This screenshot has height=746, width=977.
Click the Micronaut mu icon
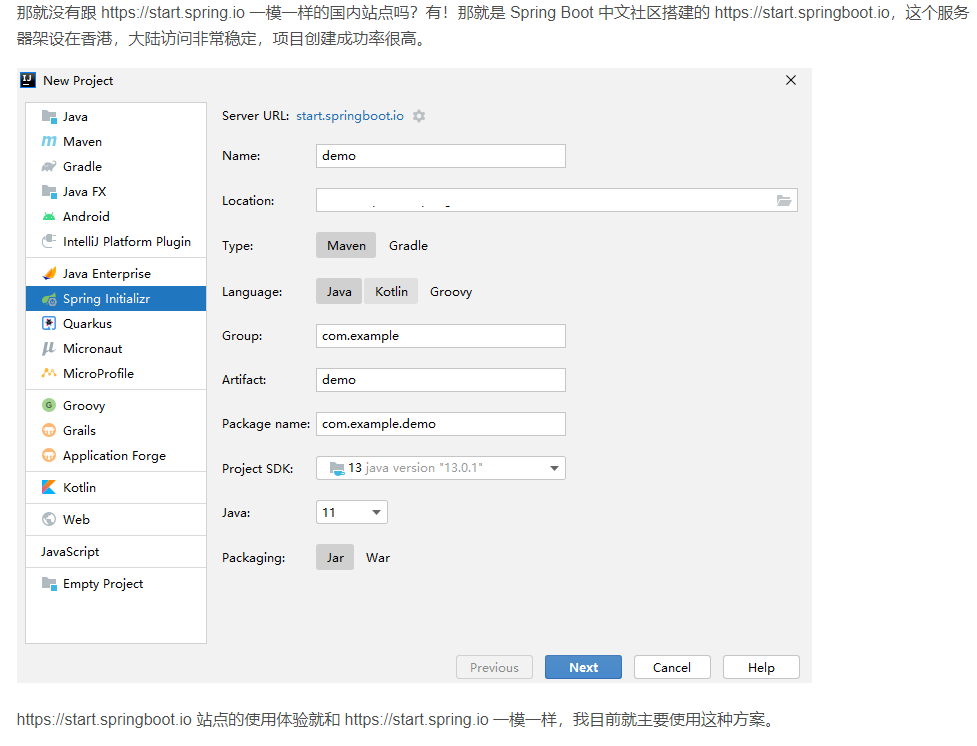pos(49,348)
